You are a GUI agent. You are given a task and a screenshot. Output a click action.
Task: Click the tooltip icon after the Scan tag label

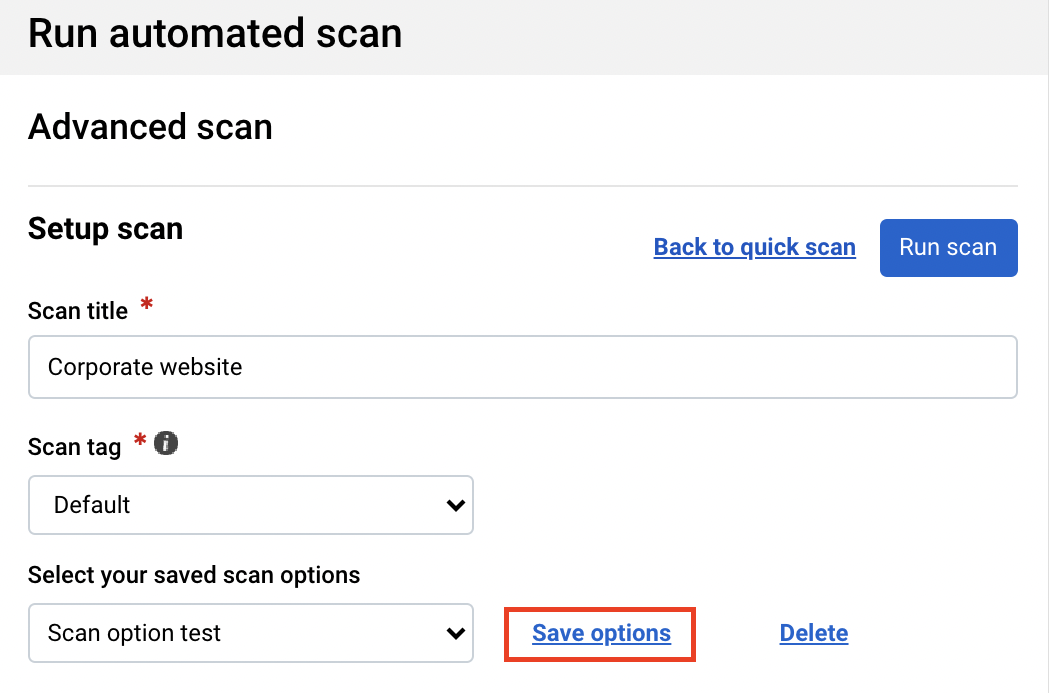click(166, 443)
